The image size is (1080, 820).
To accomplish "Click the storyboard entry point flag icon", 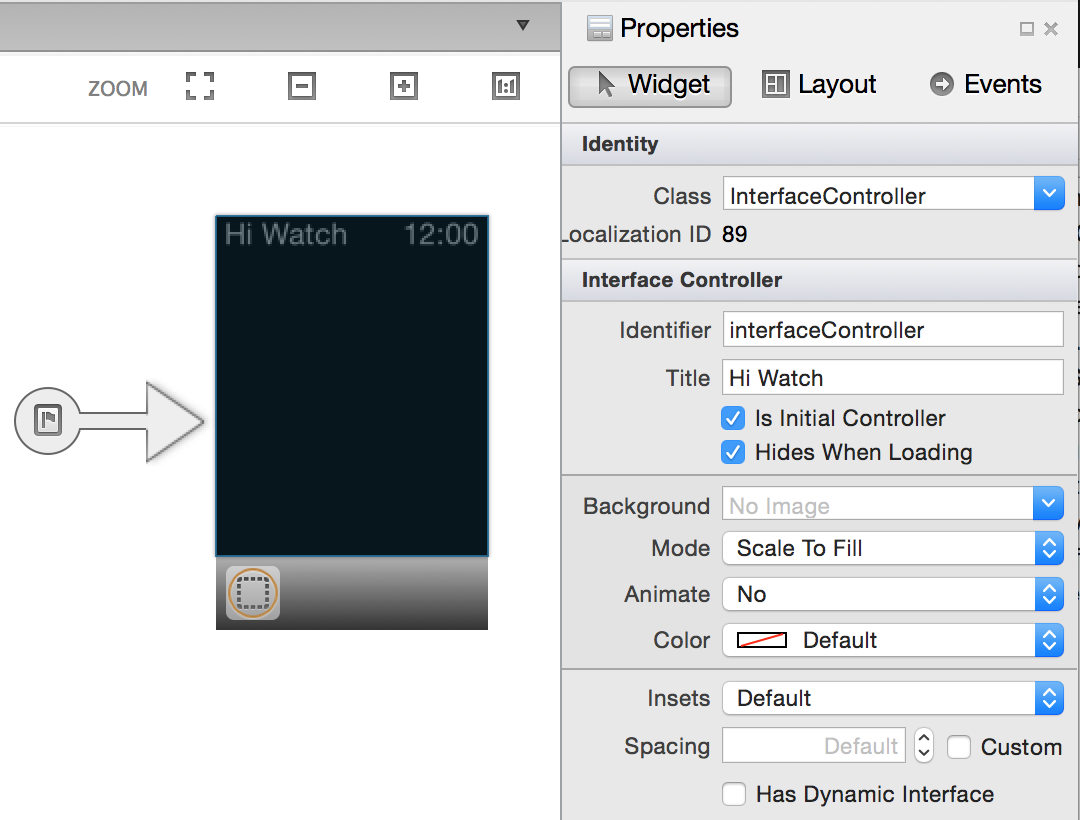I will pyautogui.click(x=47, y=421).
